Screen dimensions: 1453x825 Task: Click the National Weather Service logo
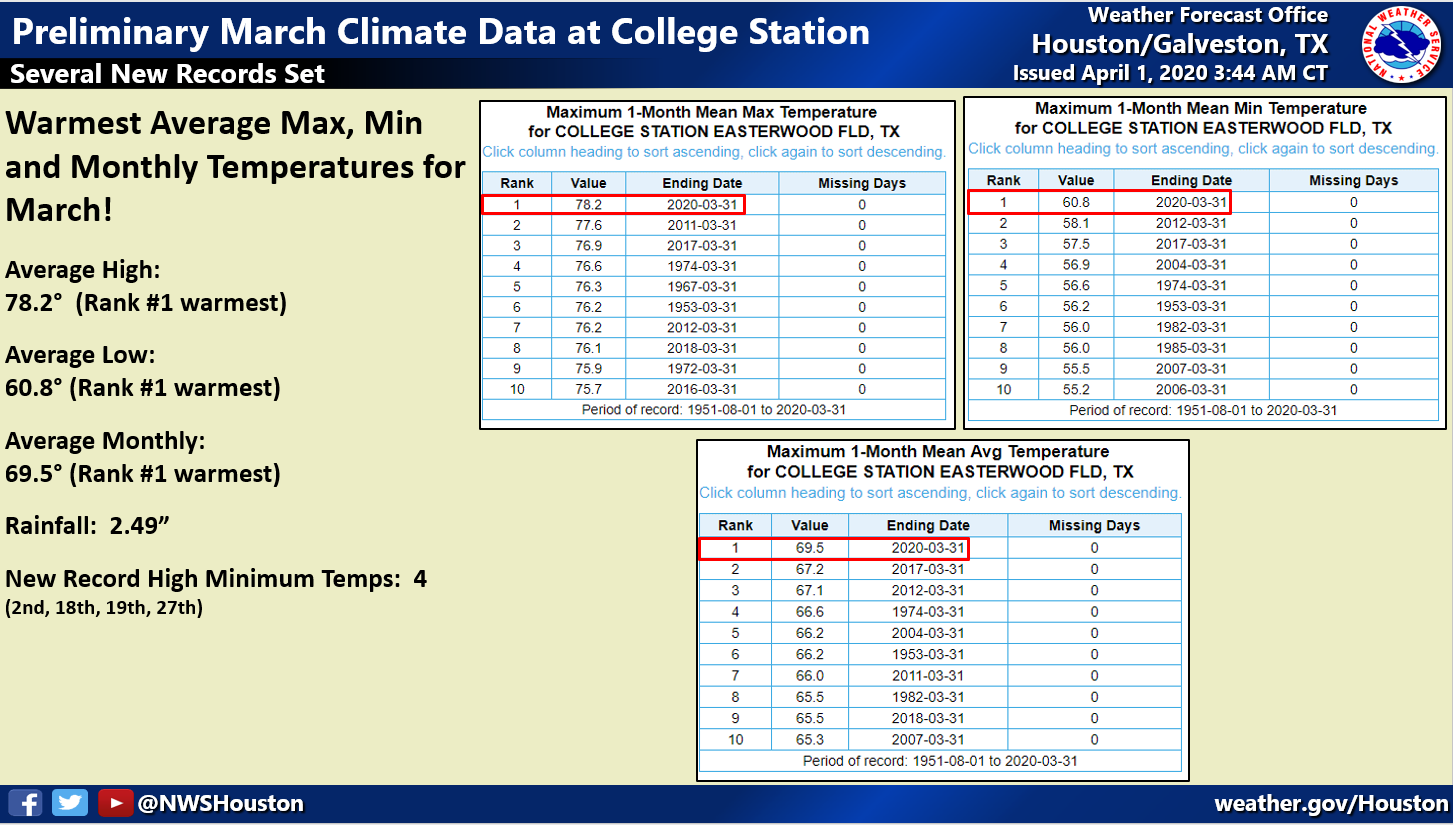tap(1398, 46)
